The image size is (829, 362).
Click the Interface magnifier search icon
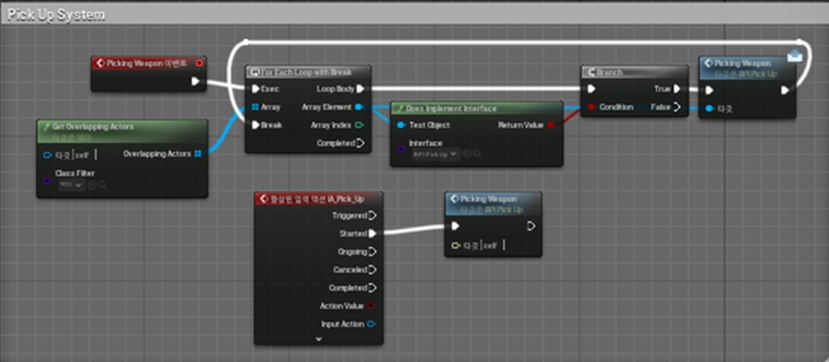point(477,154)
